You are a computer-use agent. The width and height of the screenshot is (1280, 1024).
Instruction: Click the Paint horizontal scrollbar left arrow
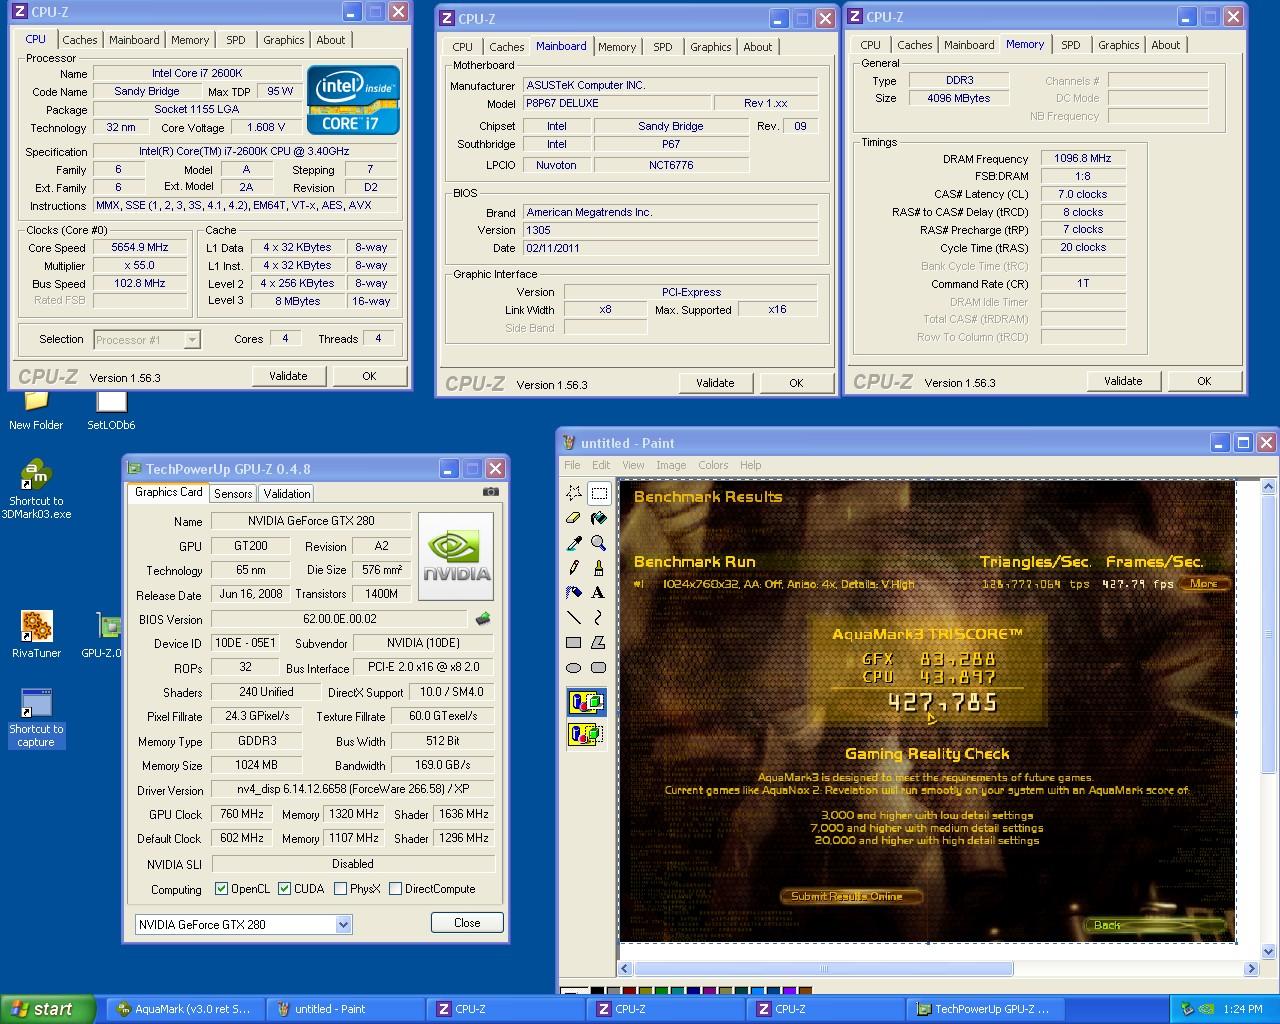click(626, 968)
